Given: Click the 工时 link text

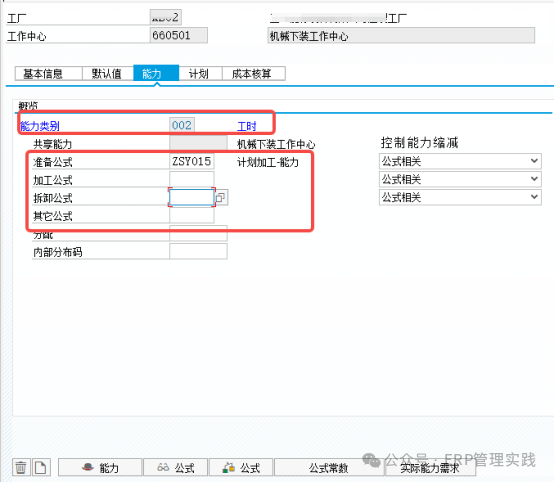Looking at the screenshot, I should (247, 126).
